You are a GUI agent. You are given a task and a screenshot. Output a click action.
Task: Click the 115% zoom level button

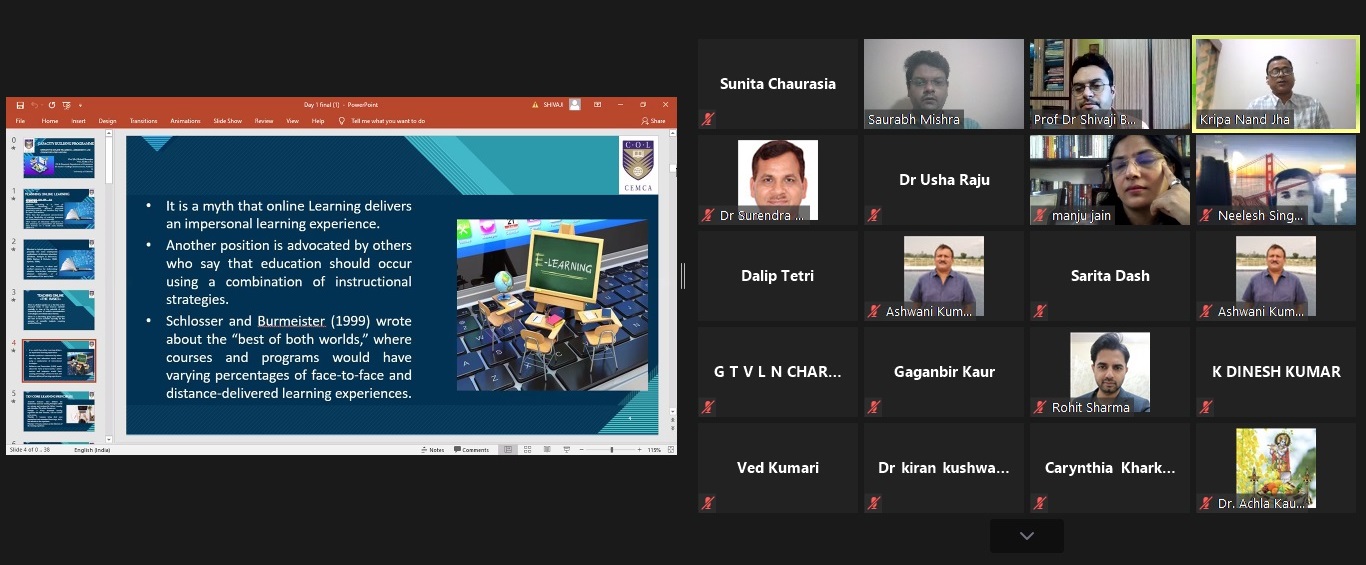coord(655,450)
